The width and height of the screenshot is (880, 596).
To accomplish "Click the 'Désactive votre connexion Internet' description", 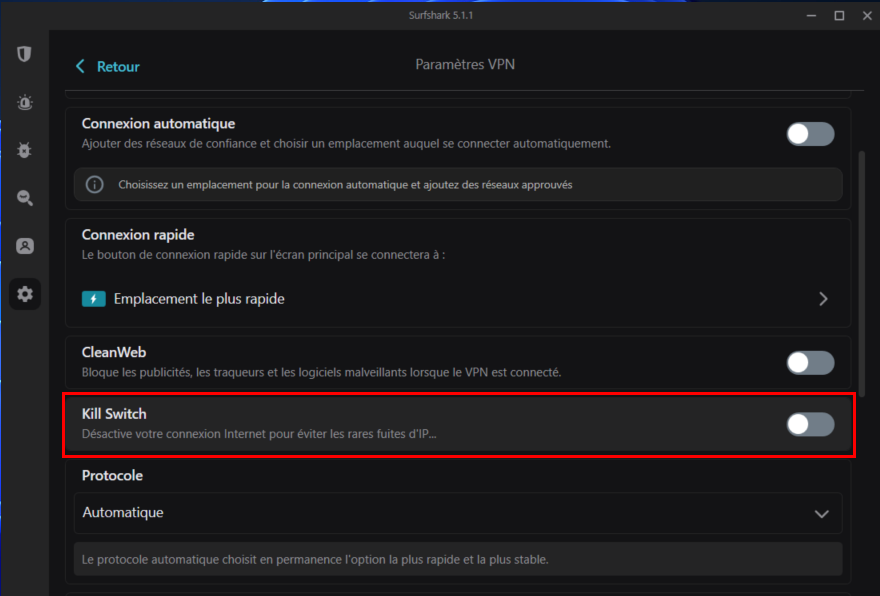I will click(259, 434).
